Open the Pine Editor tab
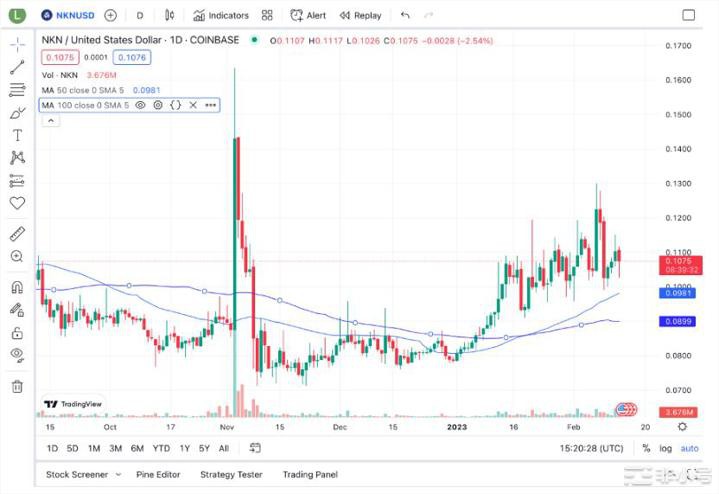 pyautogui.click(x=158, y=474)
